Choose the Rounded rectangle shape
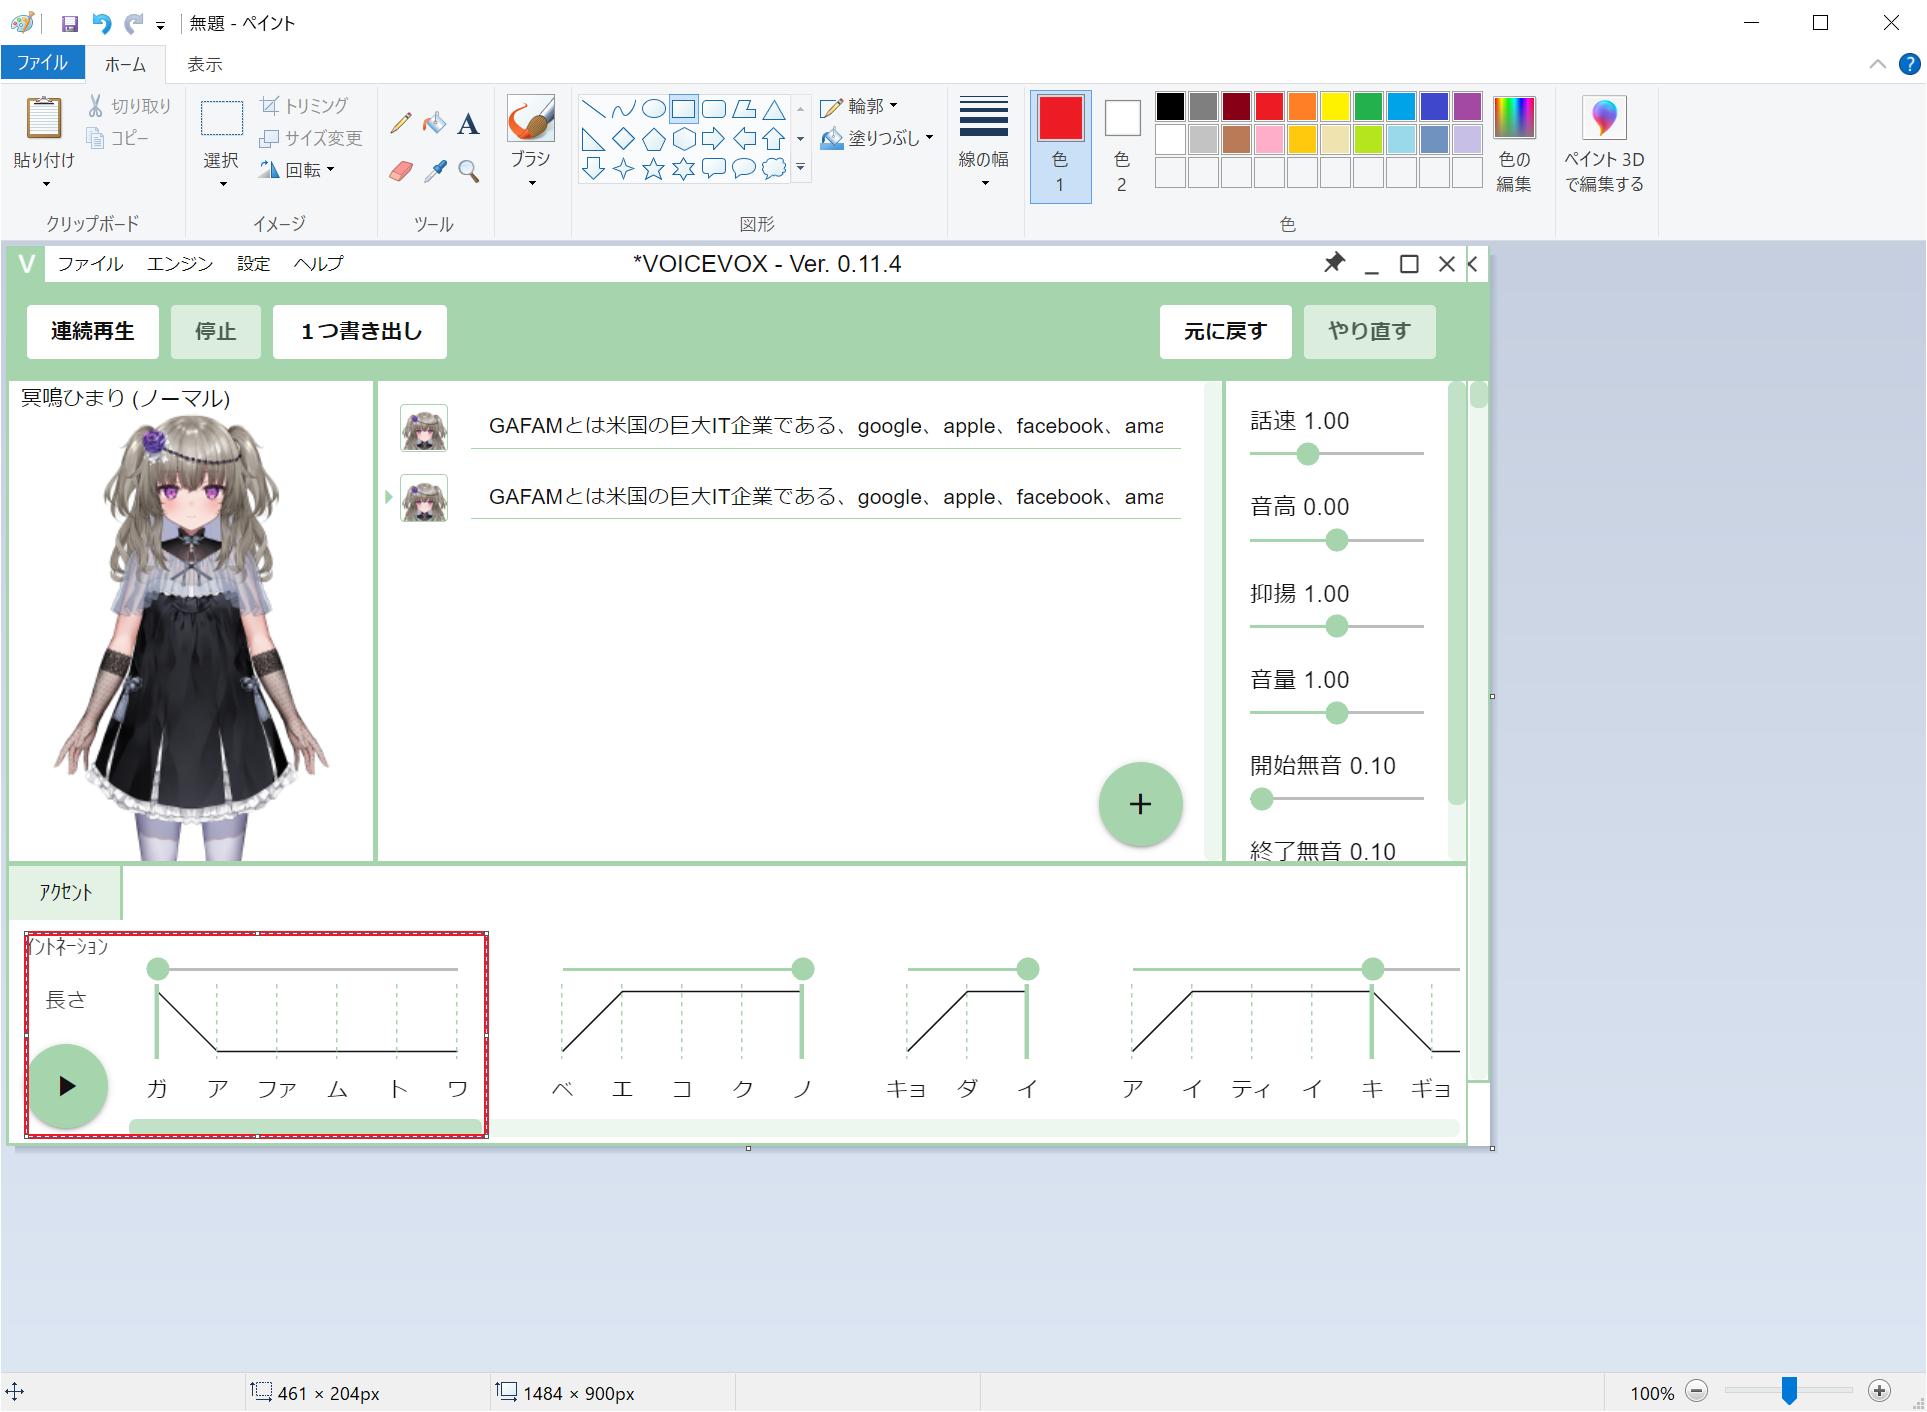The image size is (1927, 1412). 713,109
